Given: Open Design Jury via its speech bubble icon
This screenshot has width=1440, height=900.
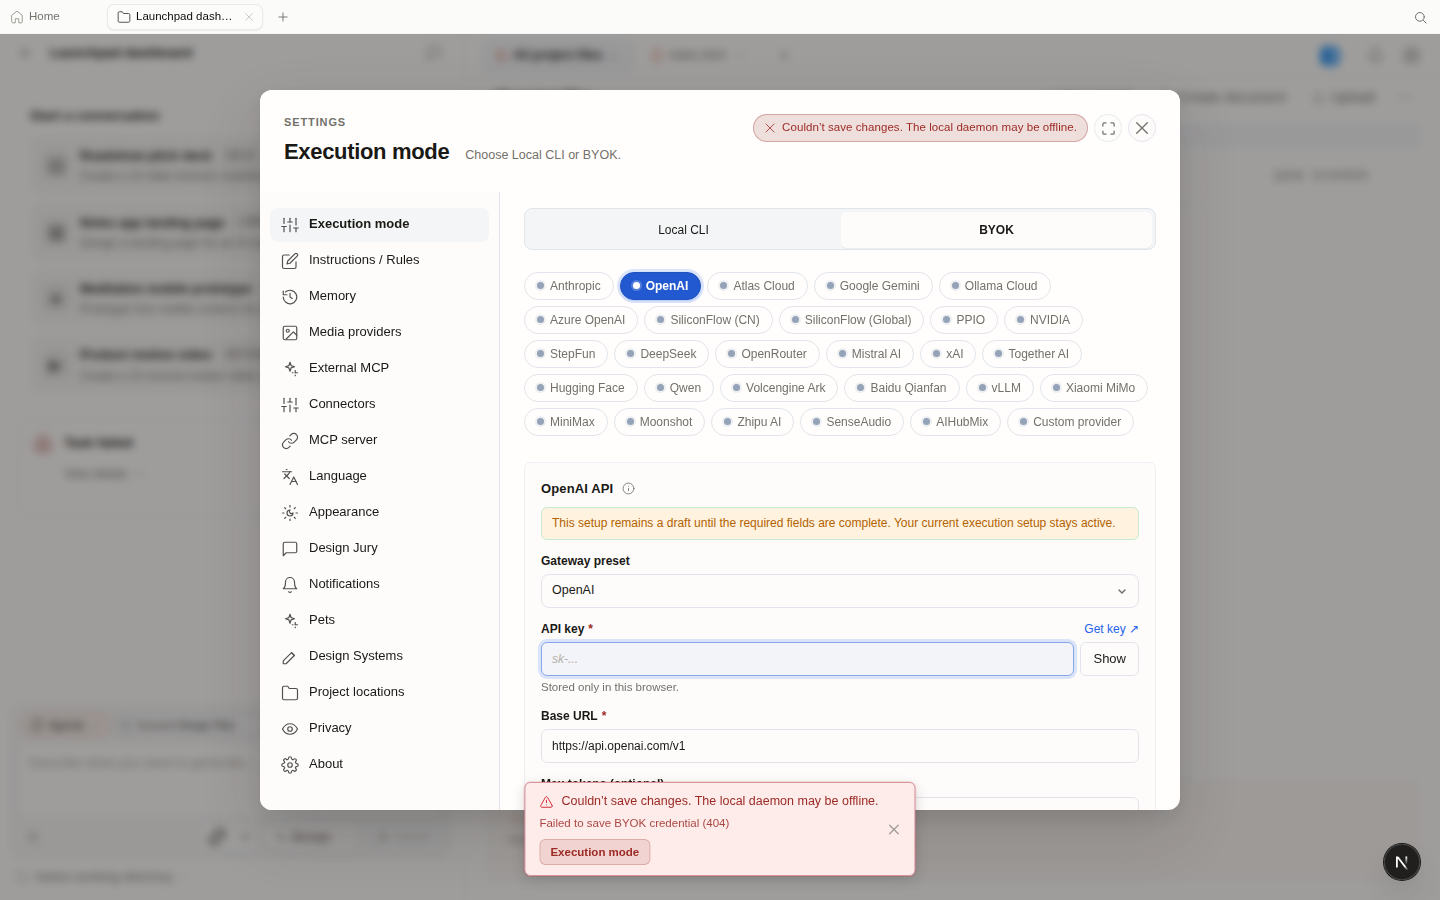Looking at the screenshot, I should tap(290, 549).
